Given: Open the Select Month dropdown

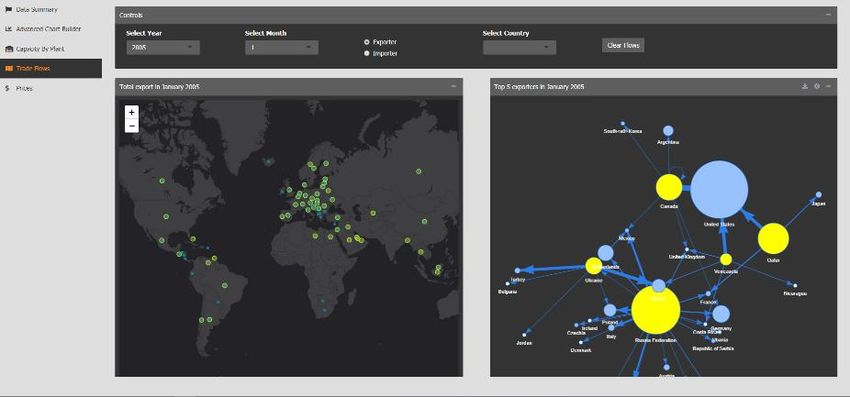Looking at the screenshot, I should tap(282, 47).
